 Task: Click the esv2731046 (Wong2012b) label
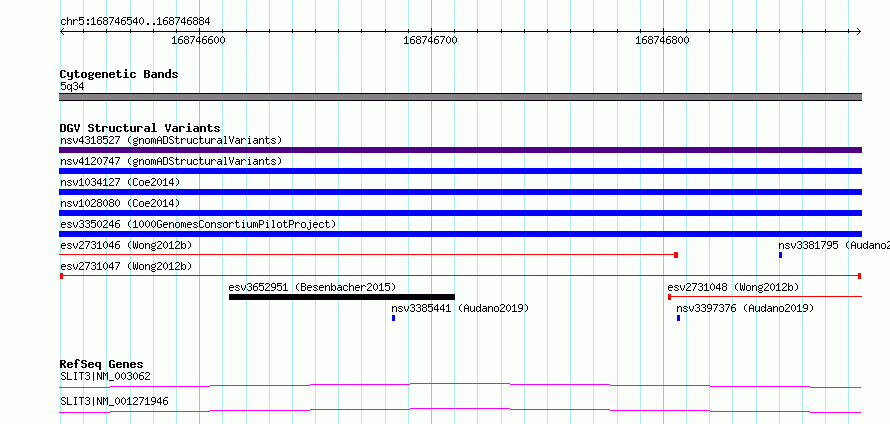click(x=126, y=245)
